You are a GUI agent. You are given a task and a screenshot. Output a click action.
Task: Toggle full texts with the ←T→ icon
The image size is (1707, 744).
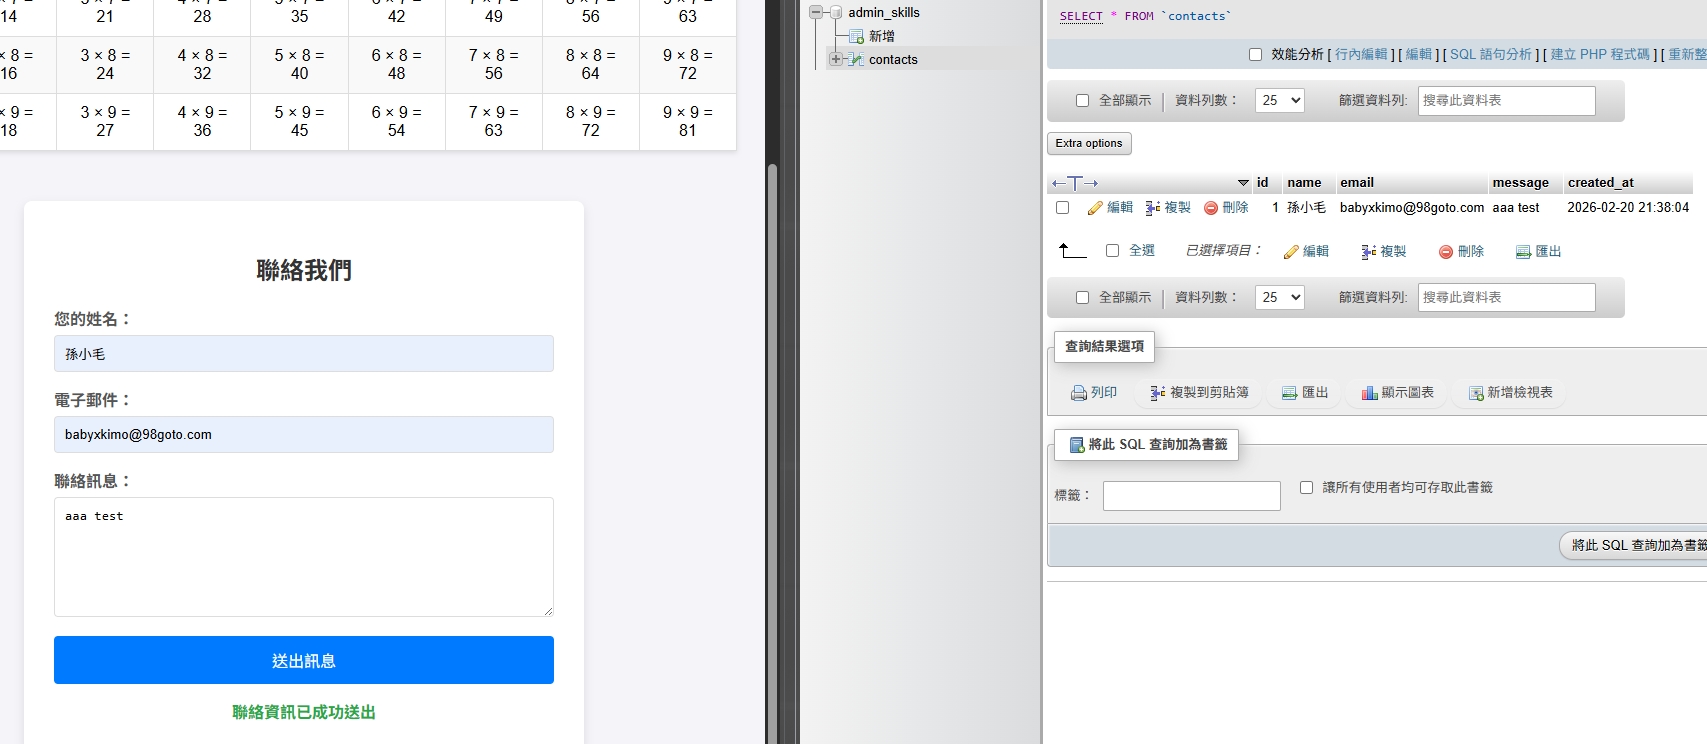[x=1075, y=183]
